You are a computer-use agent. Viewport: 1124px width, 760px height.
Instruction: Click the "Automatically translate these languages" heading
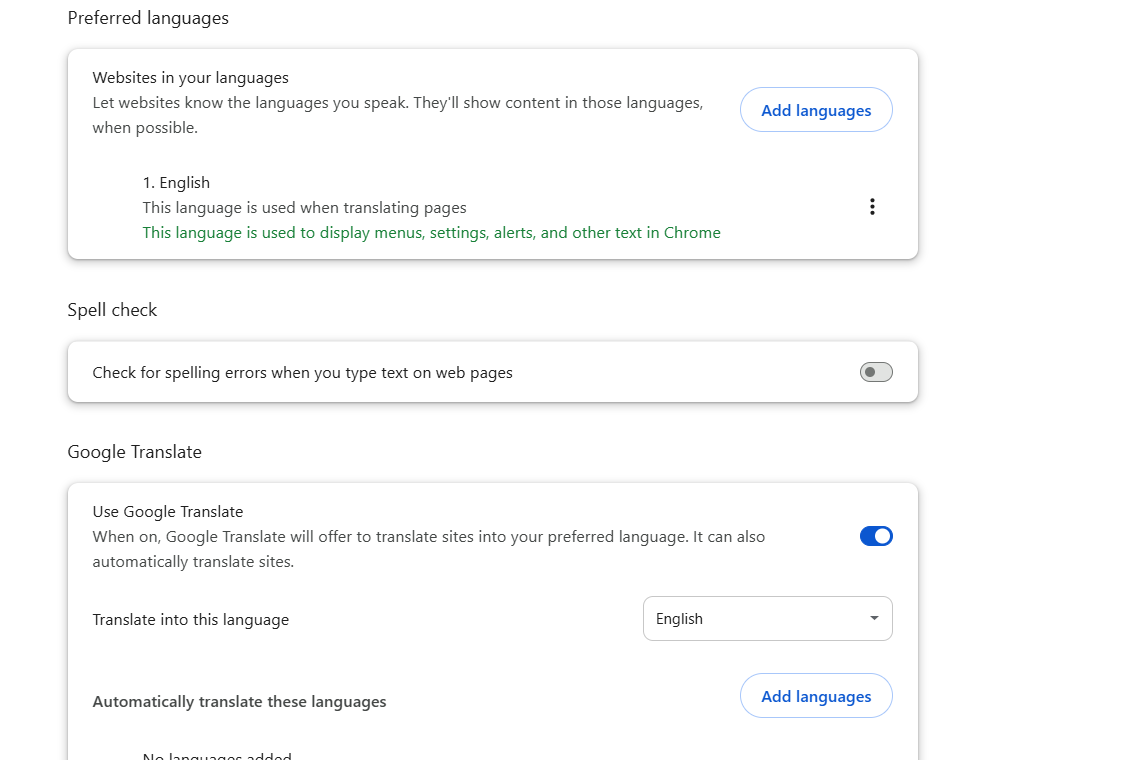(239, 702)
